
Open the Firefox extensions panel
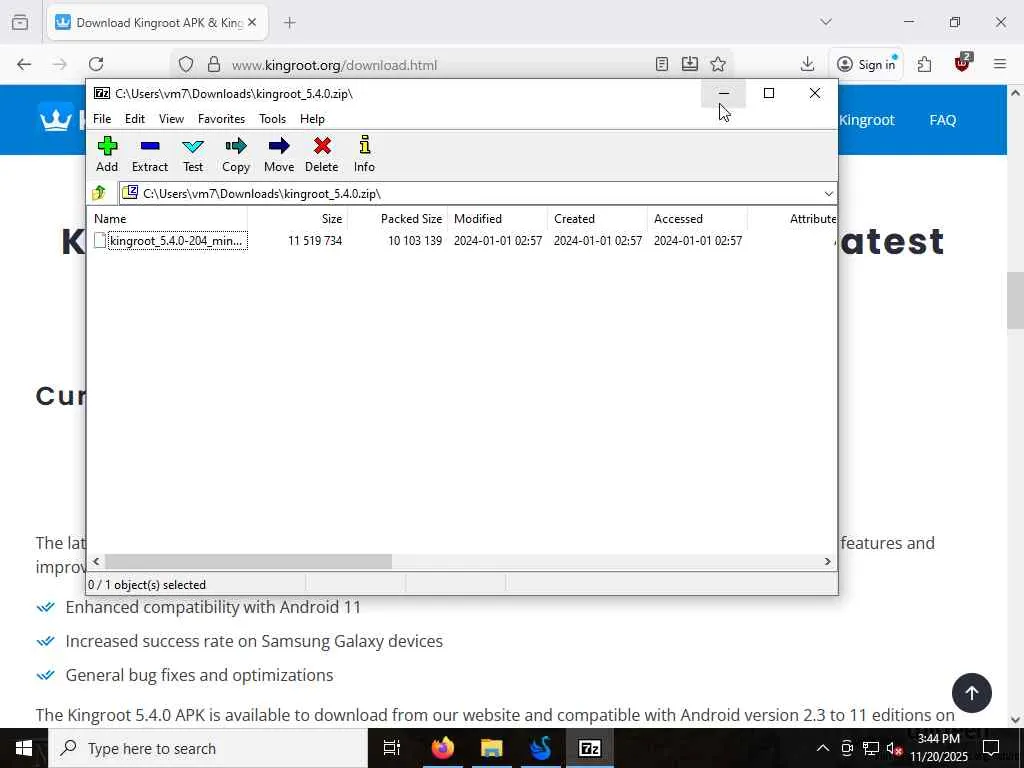924,64
